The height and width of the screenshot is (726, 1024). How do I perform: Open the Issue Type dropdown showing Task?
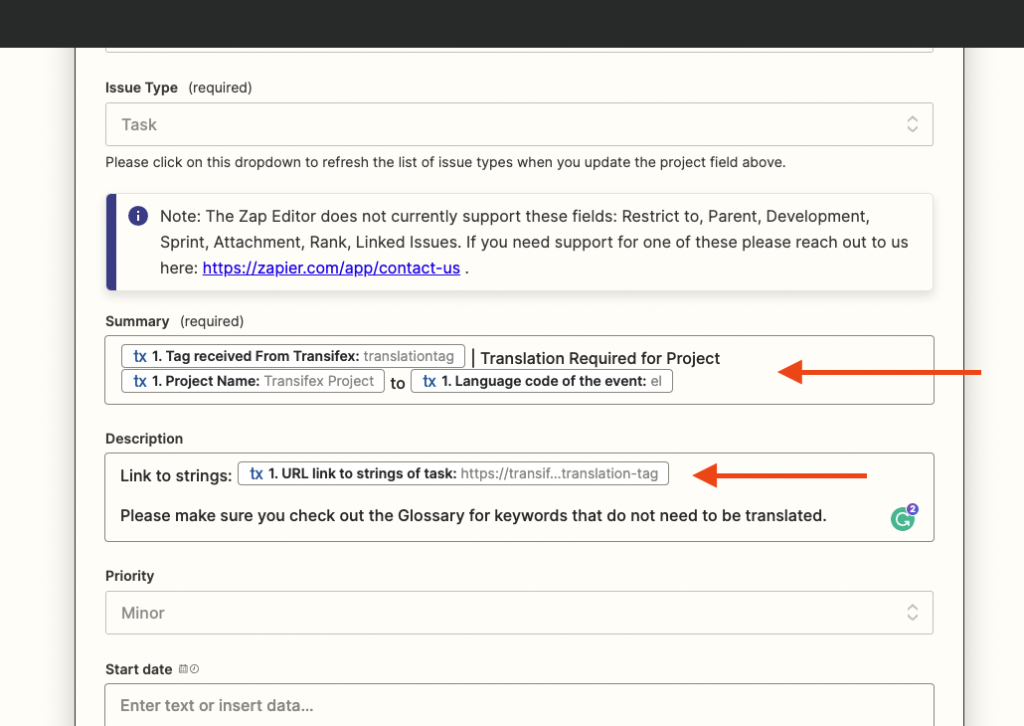(x=519, y=124)
